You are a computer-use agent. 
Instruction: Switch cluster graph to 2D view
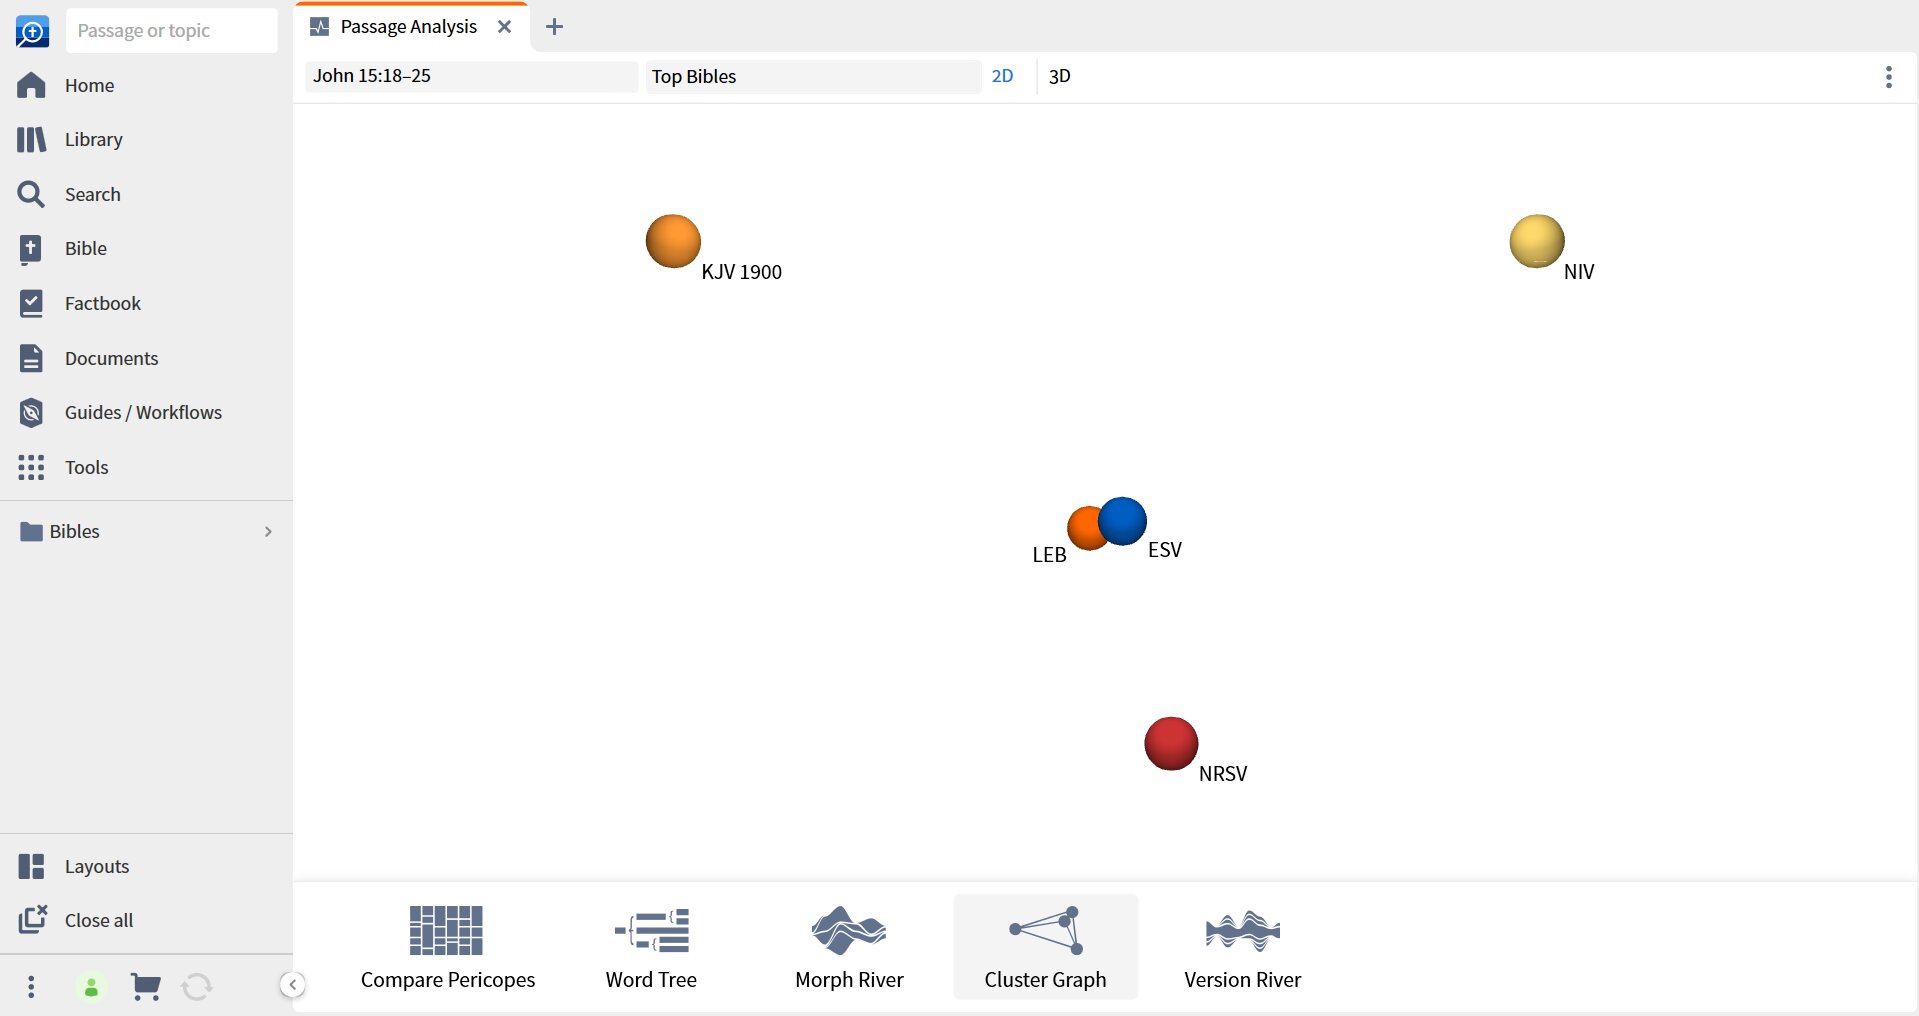pyautogui.click(x=1002, y=76)
